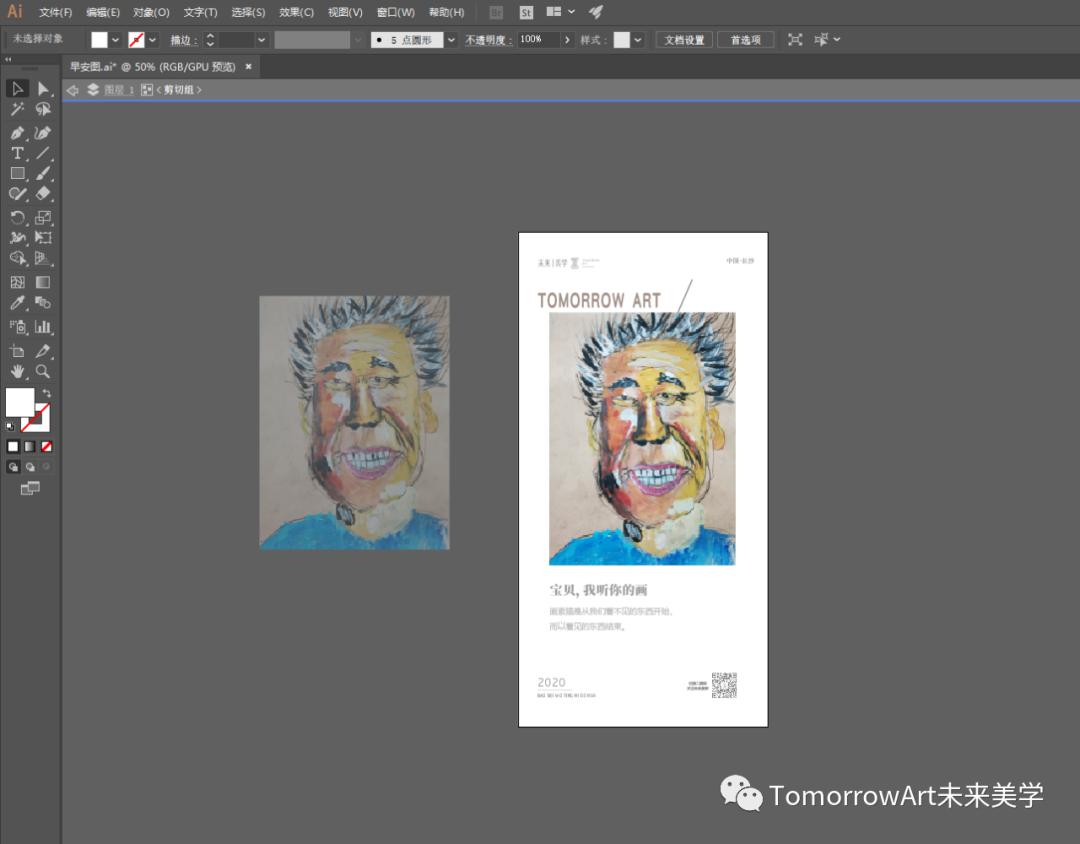Change screen mode button

(x=30, y=488)
